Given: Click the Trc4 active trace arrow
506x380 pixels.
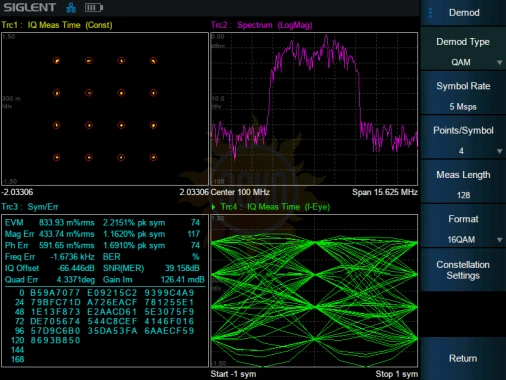Looking at the screenshot, I should (x=213, y=207).
